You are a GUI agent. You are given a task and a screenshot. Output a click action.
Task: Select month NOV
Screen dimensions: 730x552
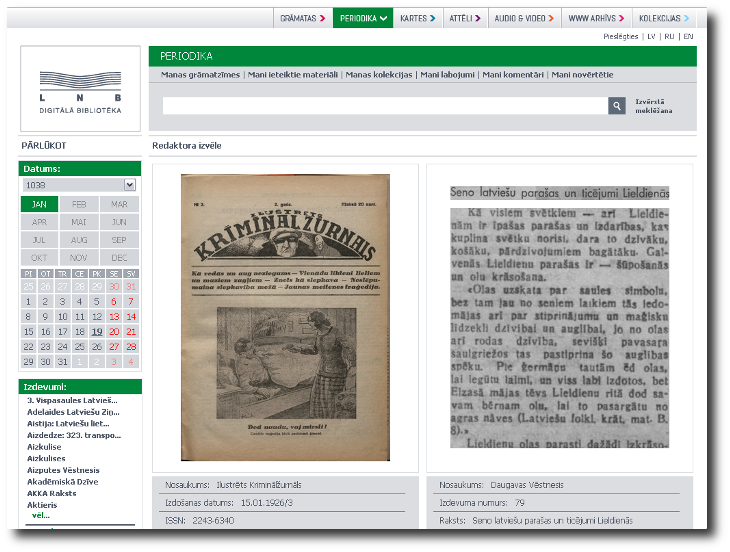pos(79,257)
